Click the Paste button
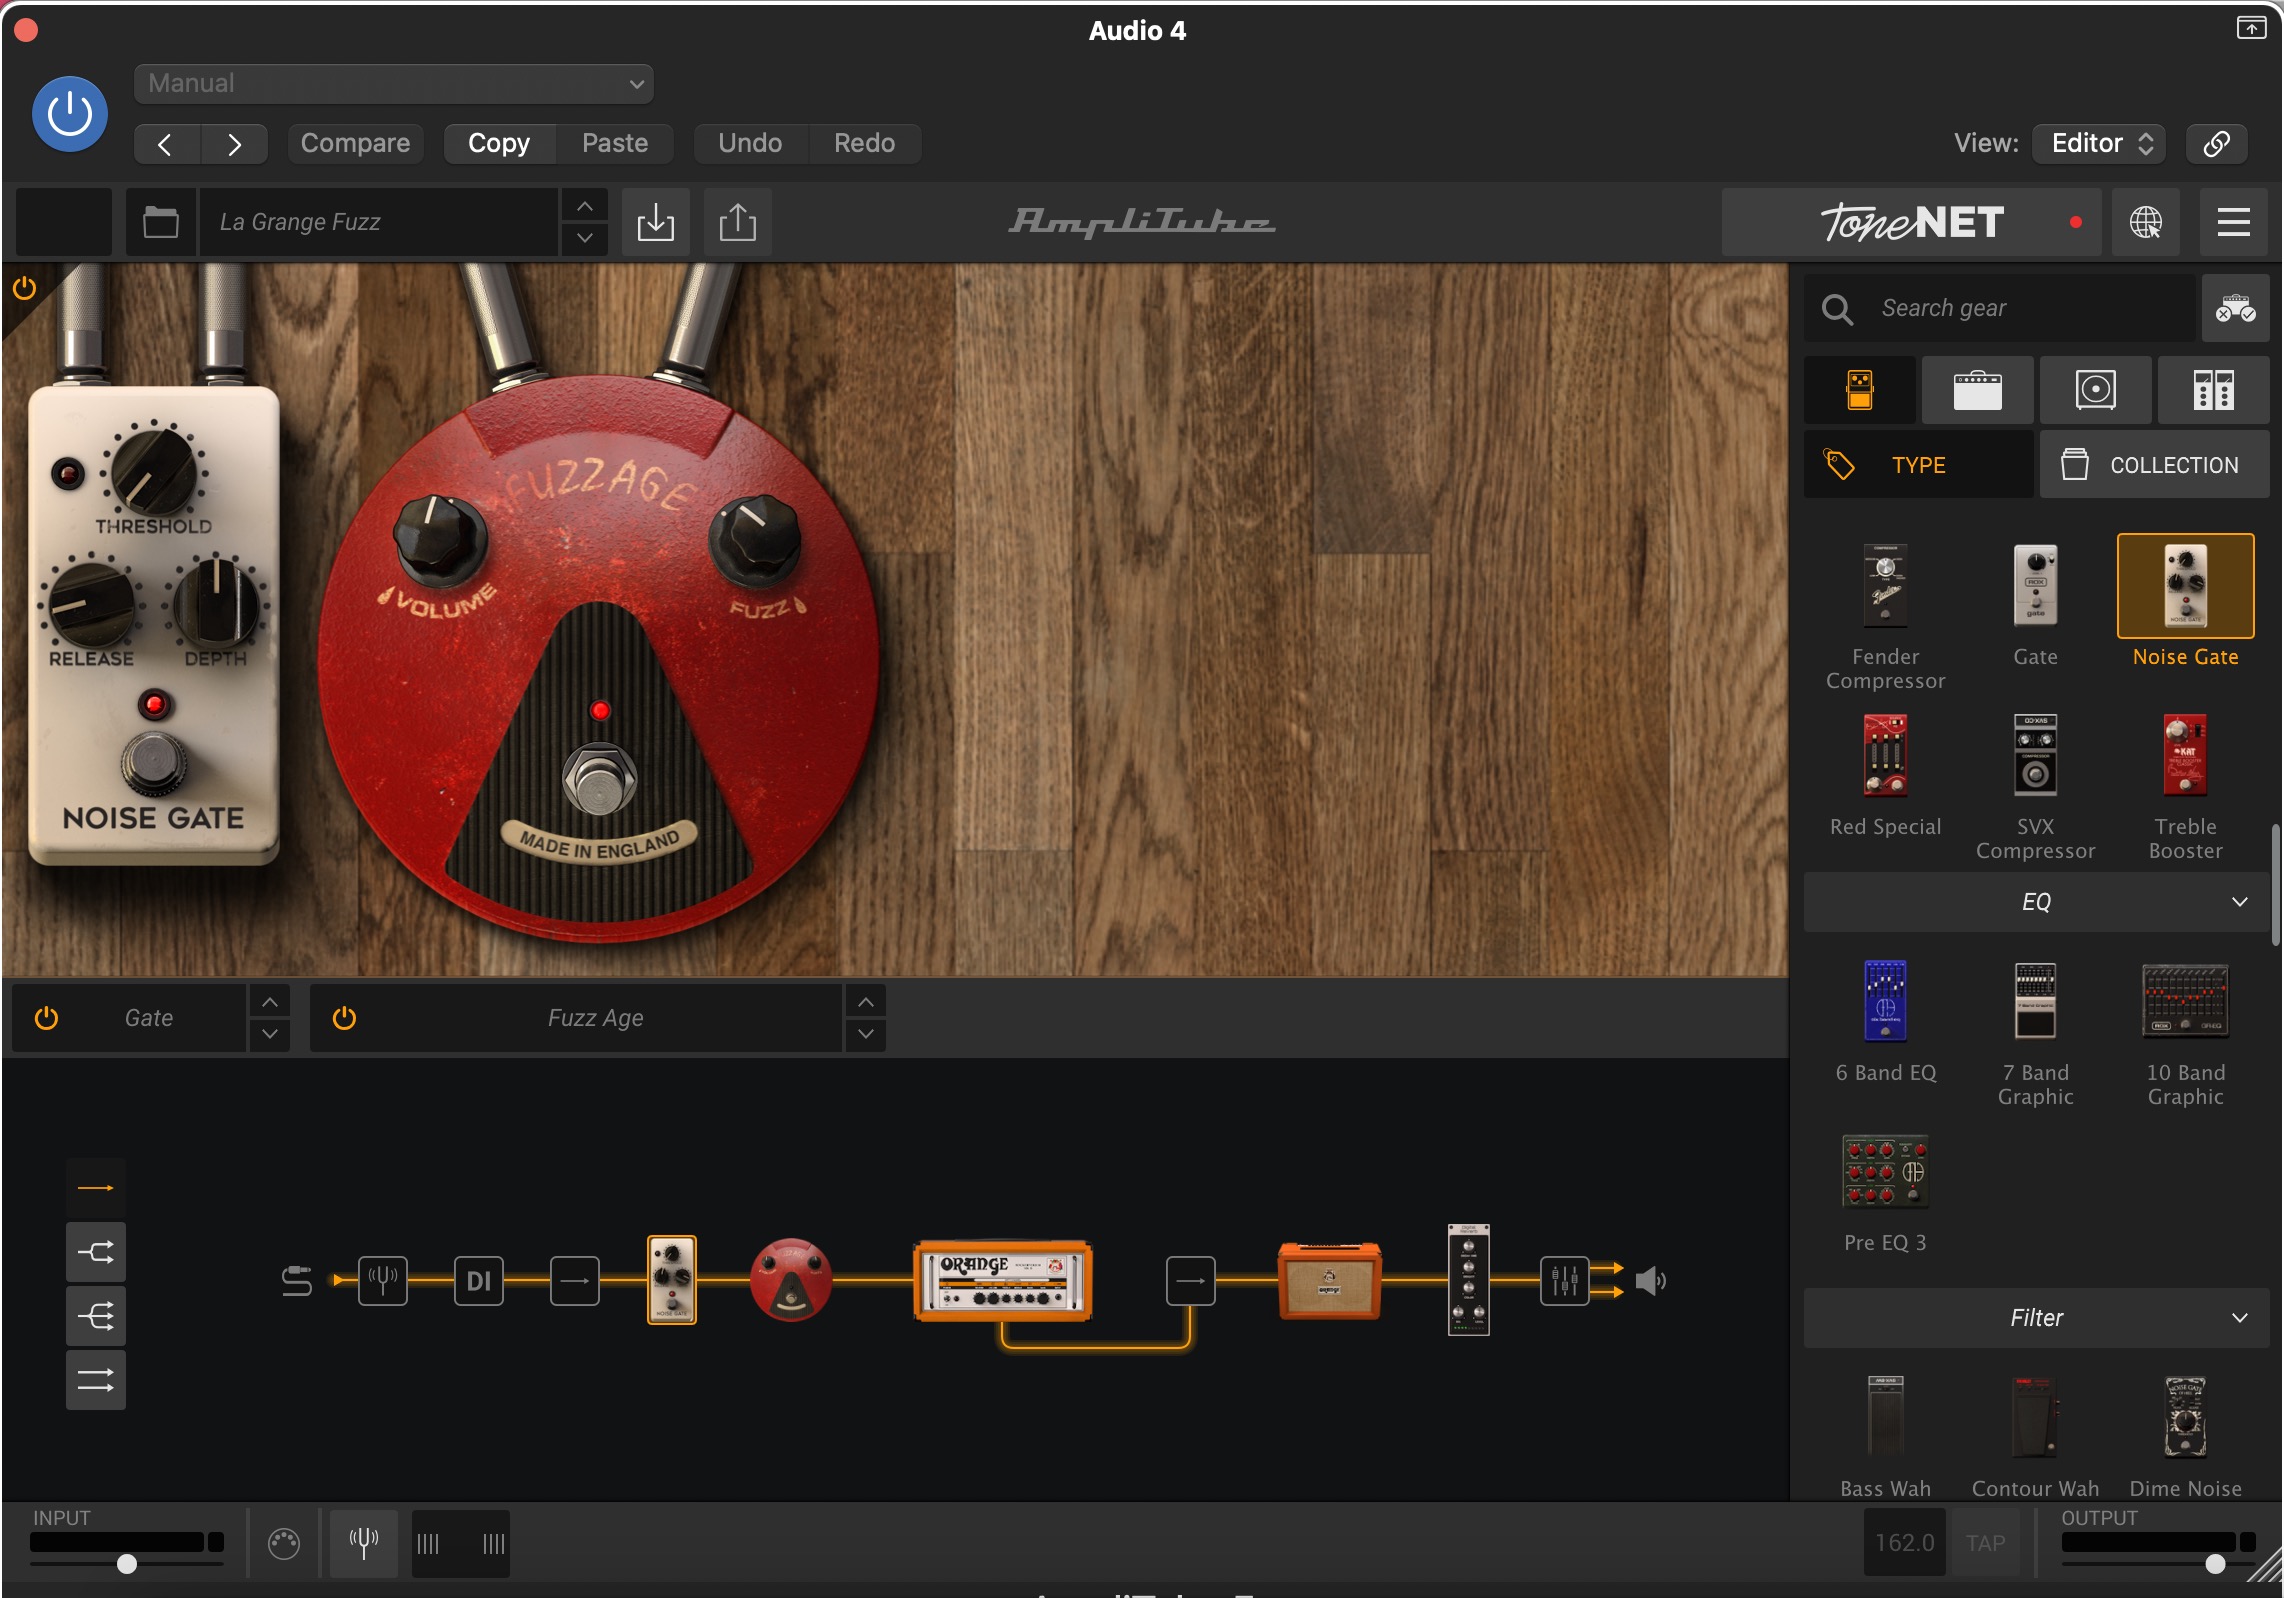Screen dimensions: 2284x1598 click(615, 144)
